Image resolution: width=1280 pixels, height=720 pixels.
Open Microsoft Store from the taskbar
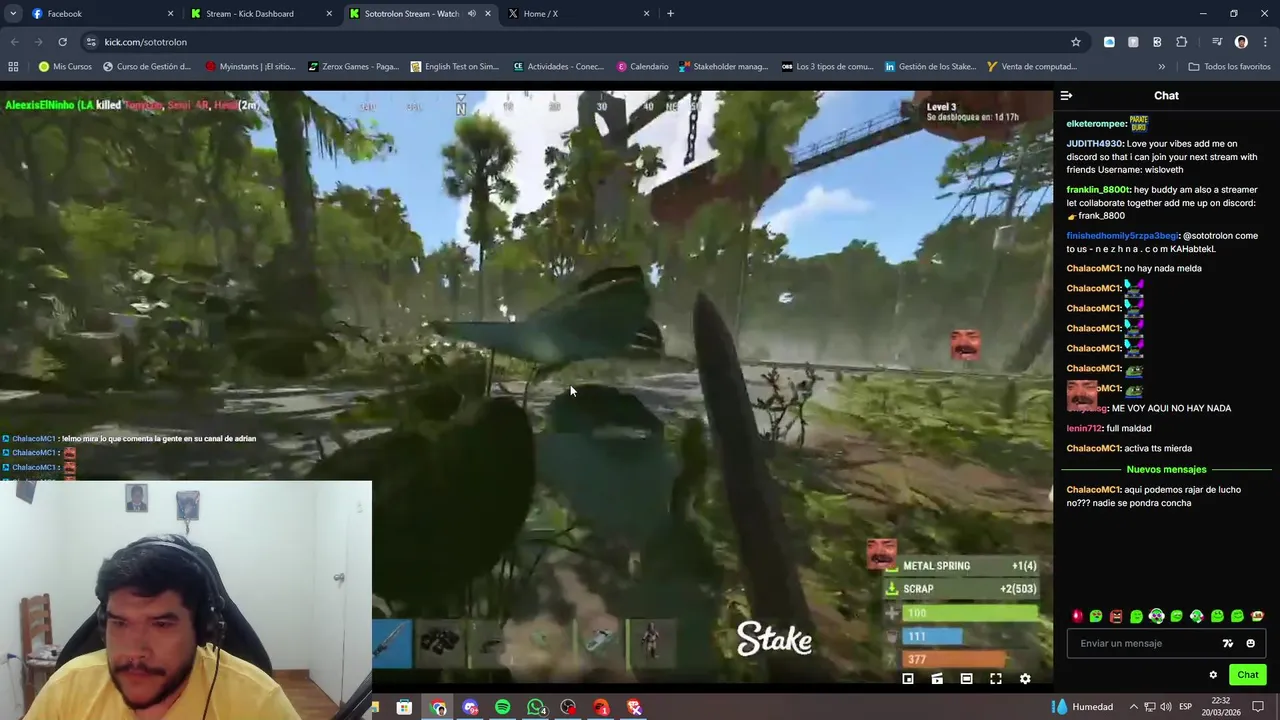point(404,707)
